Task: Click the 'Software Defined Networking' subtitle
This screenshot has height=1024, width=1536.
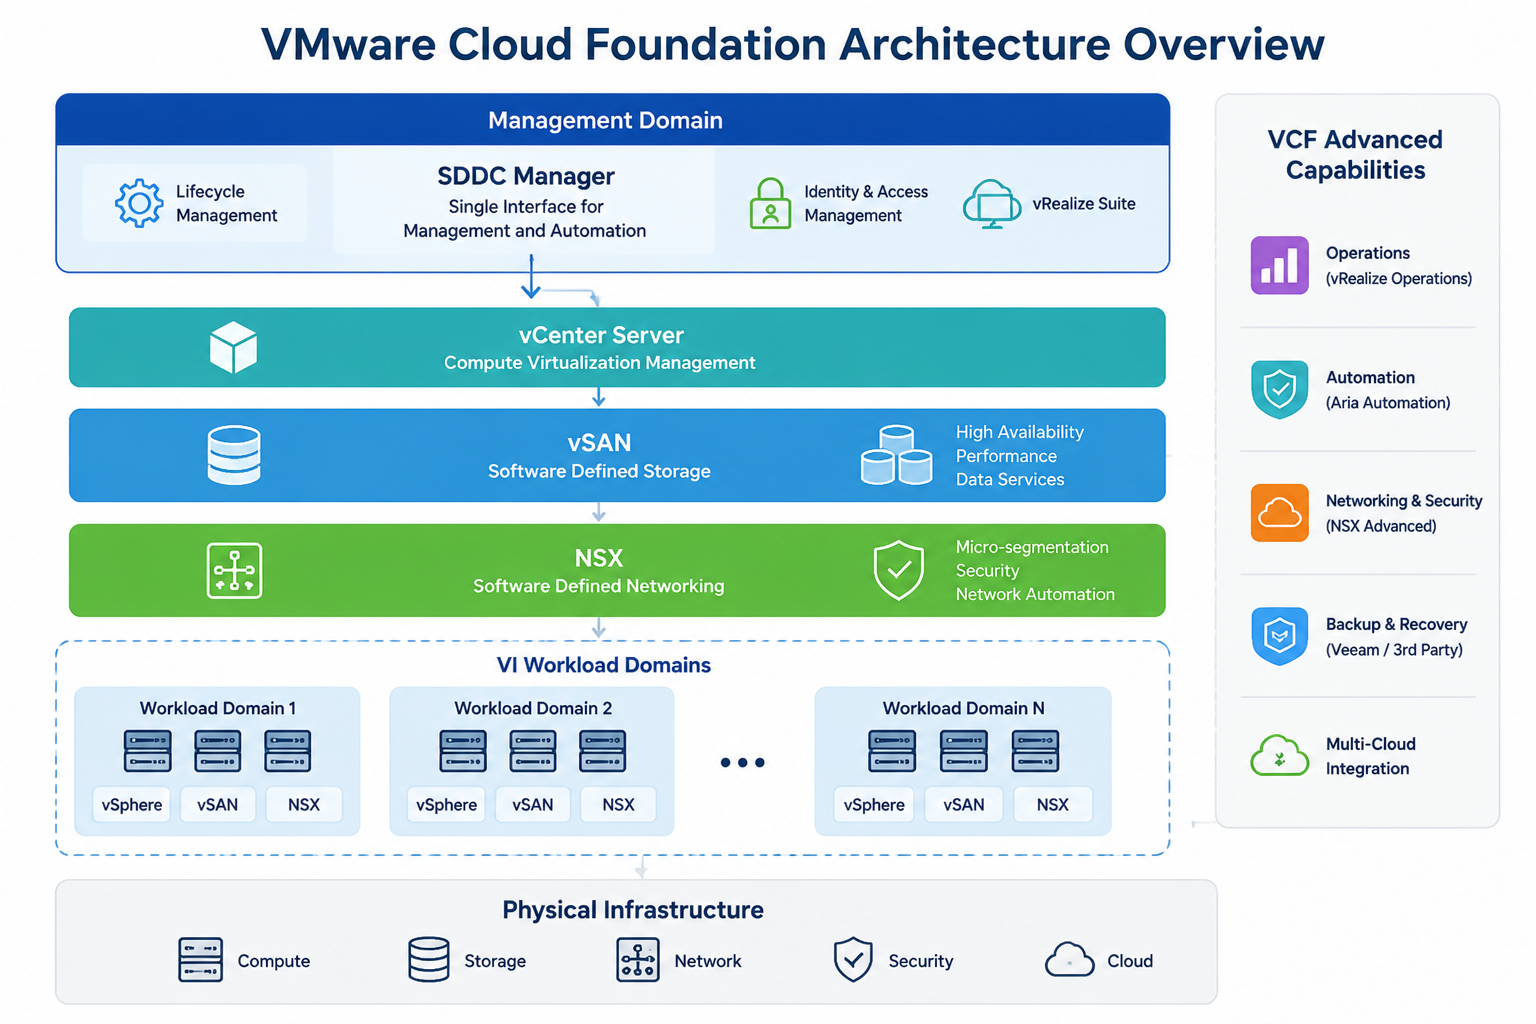Action: tap(598, 586)
